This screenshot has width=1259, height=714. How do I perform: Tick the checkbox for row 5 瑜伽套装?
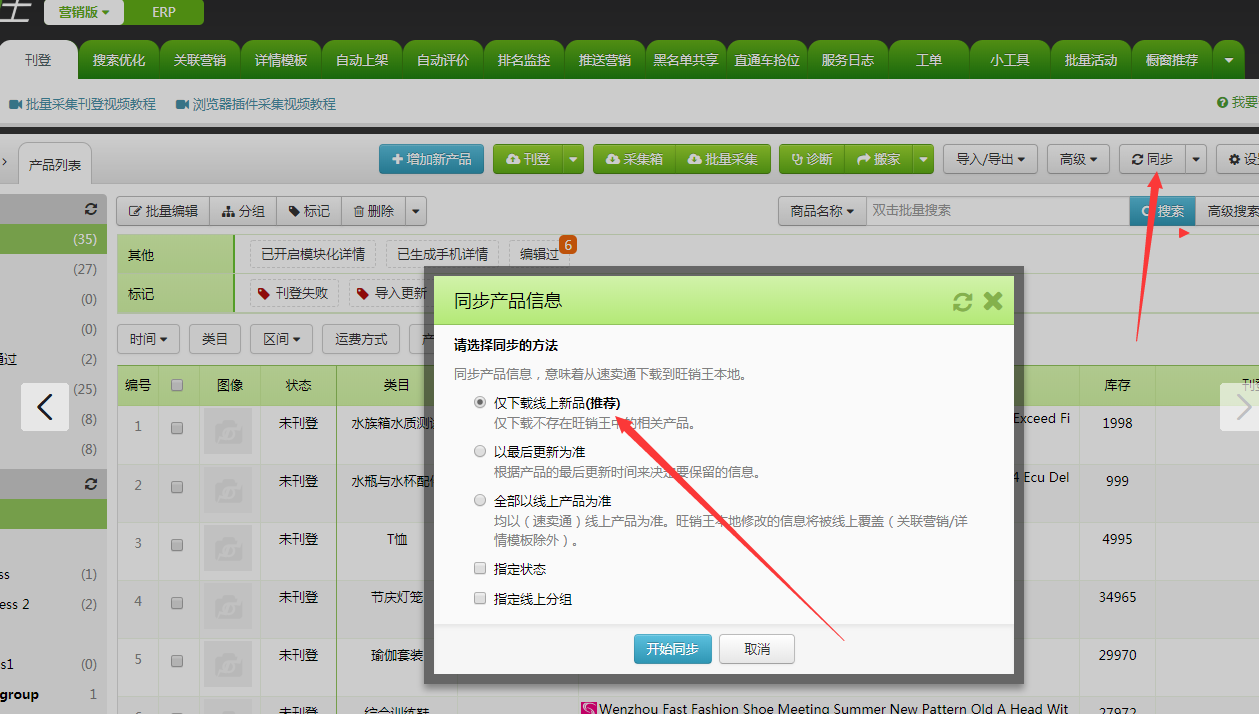(177, 661)
